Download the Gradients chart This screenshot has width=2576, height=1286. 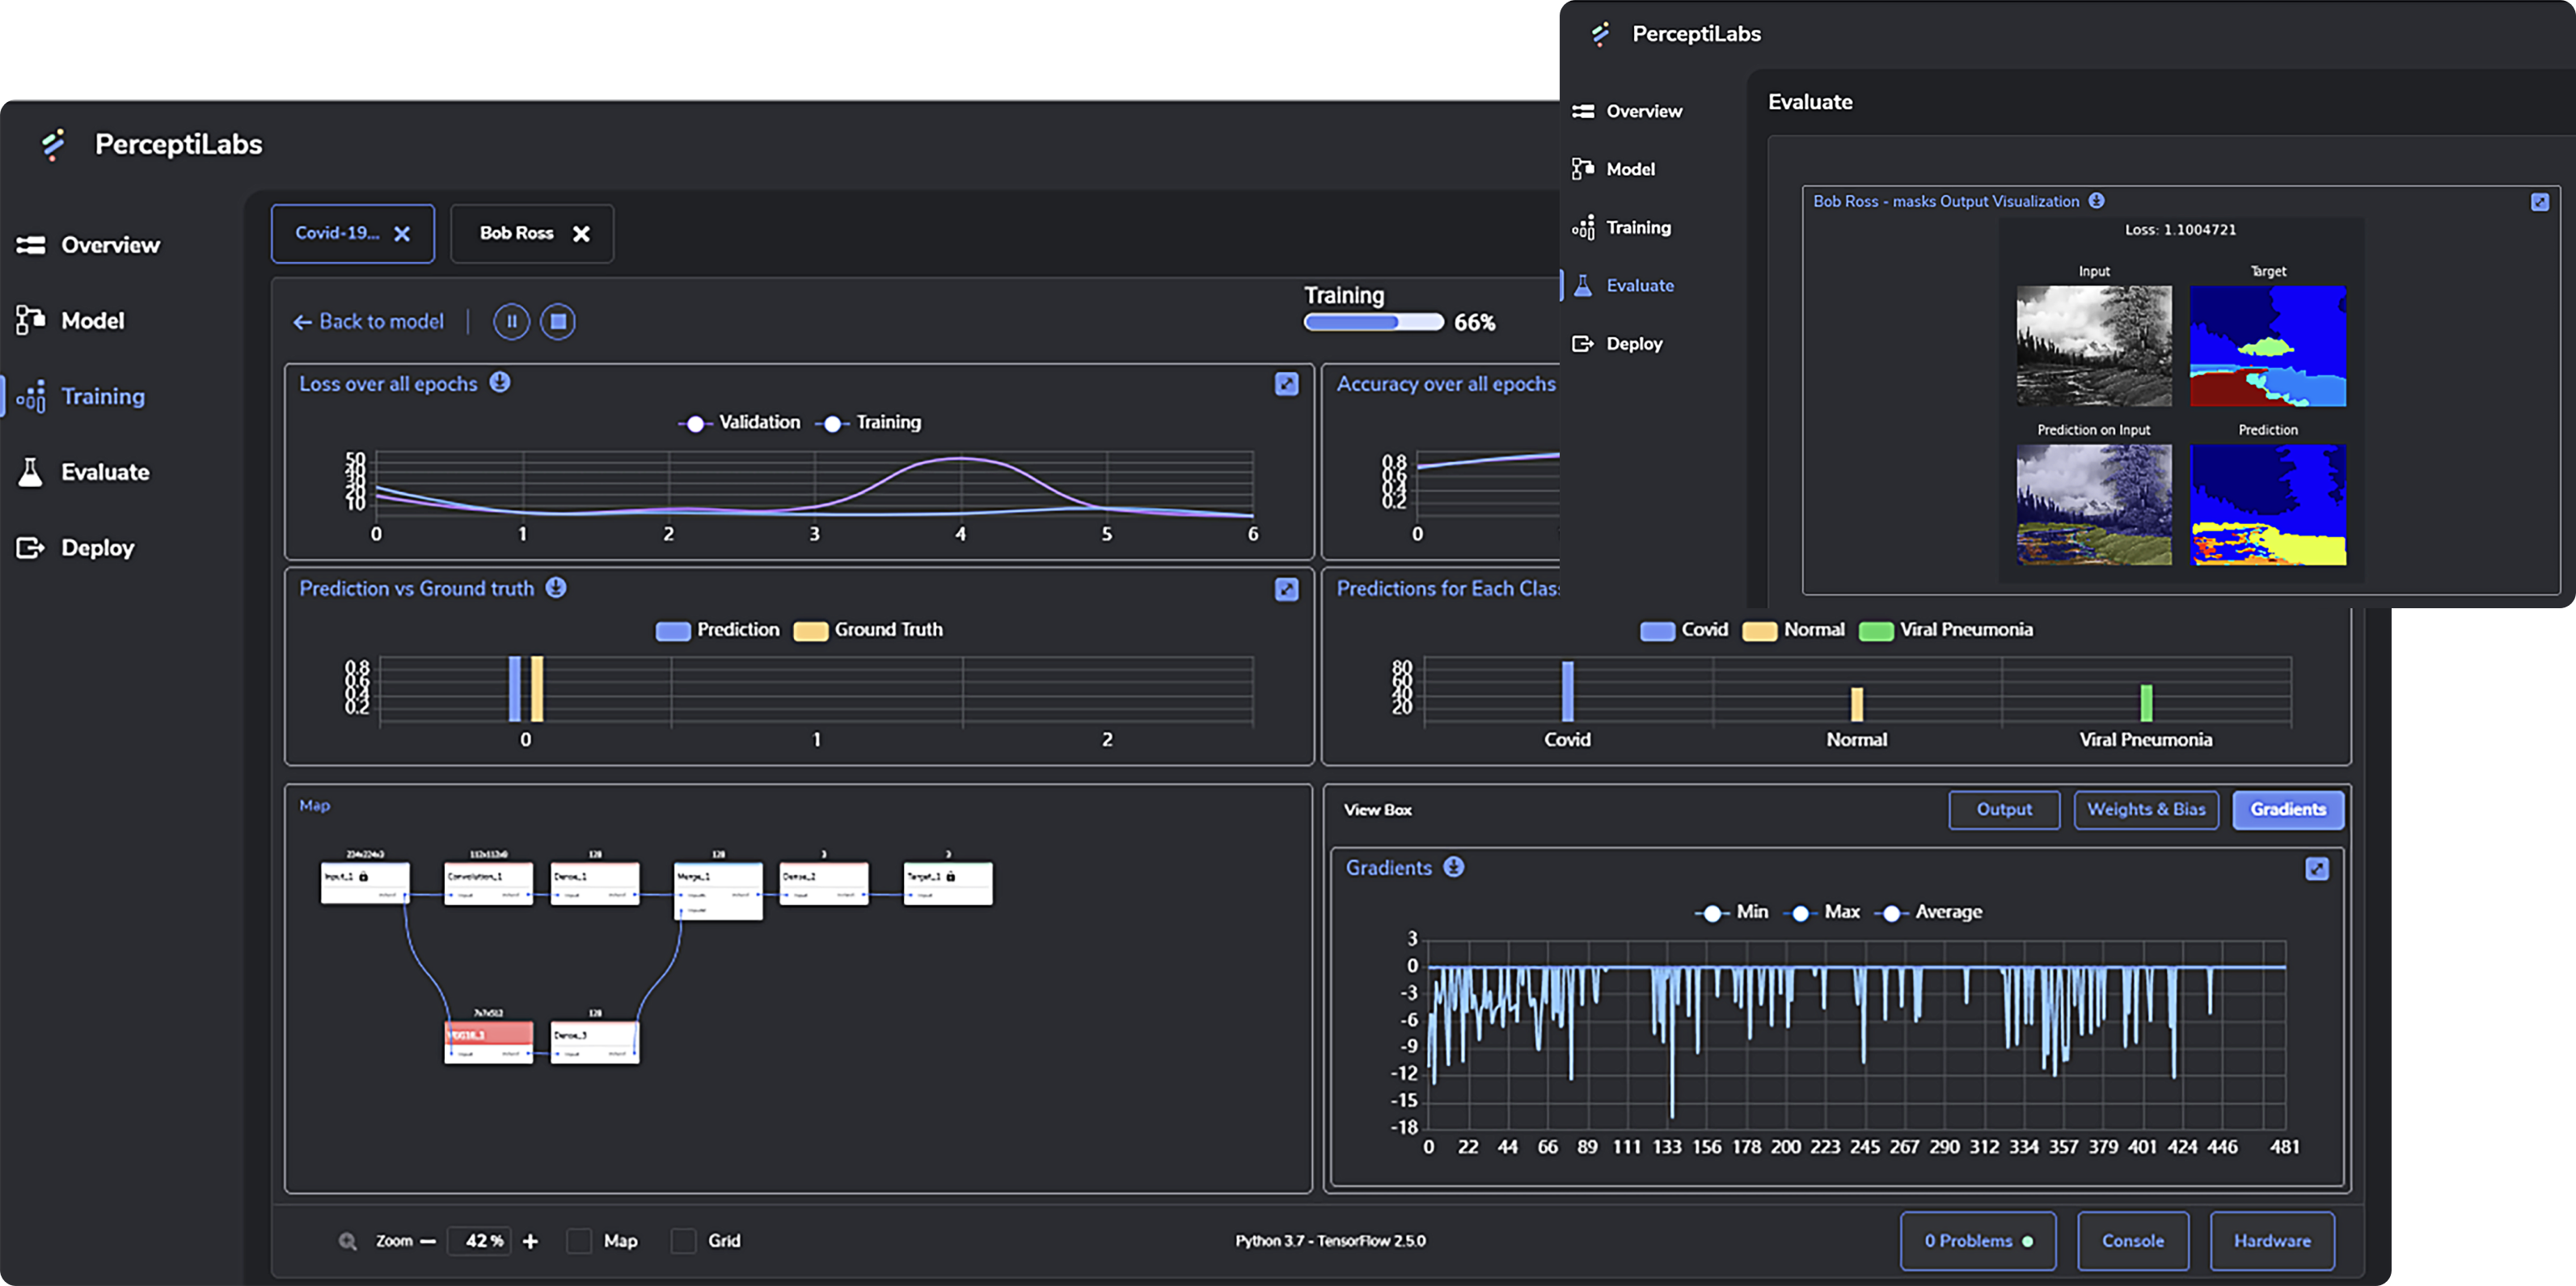pos(1454,867)
